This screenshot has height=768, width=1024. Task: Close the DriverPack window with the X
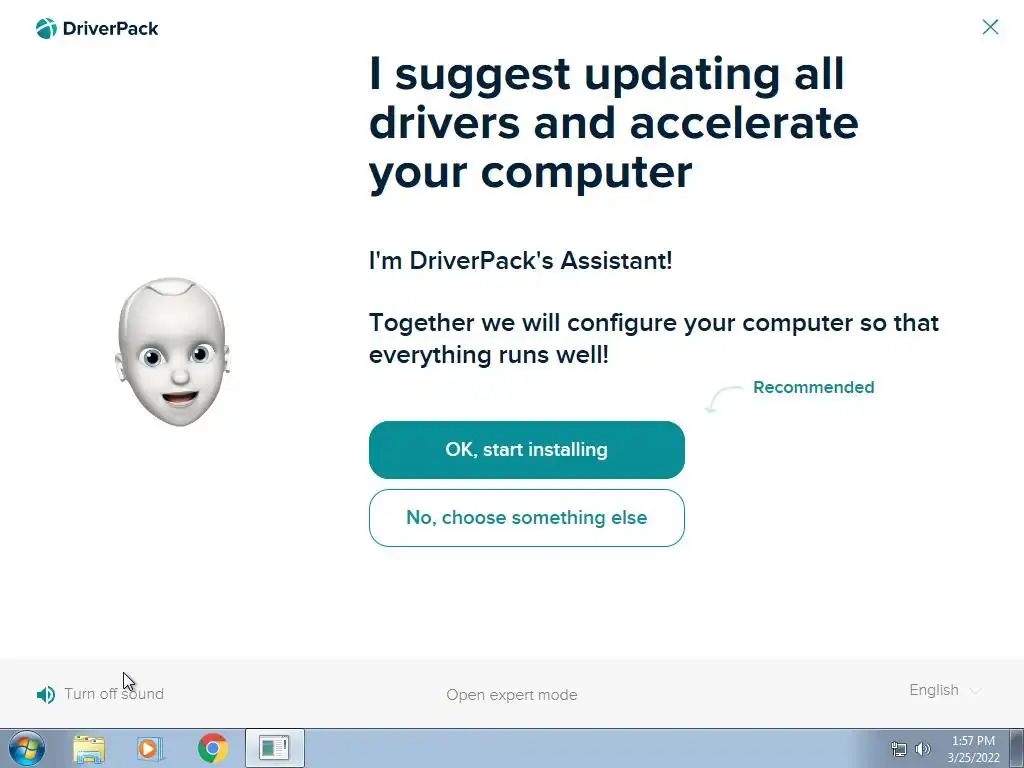[990, 27]
